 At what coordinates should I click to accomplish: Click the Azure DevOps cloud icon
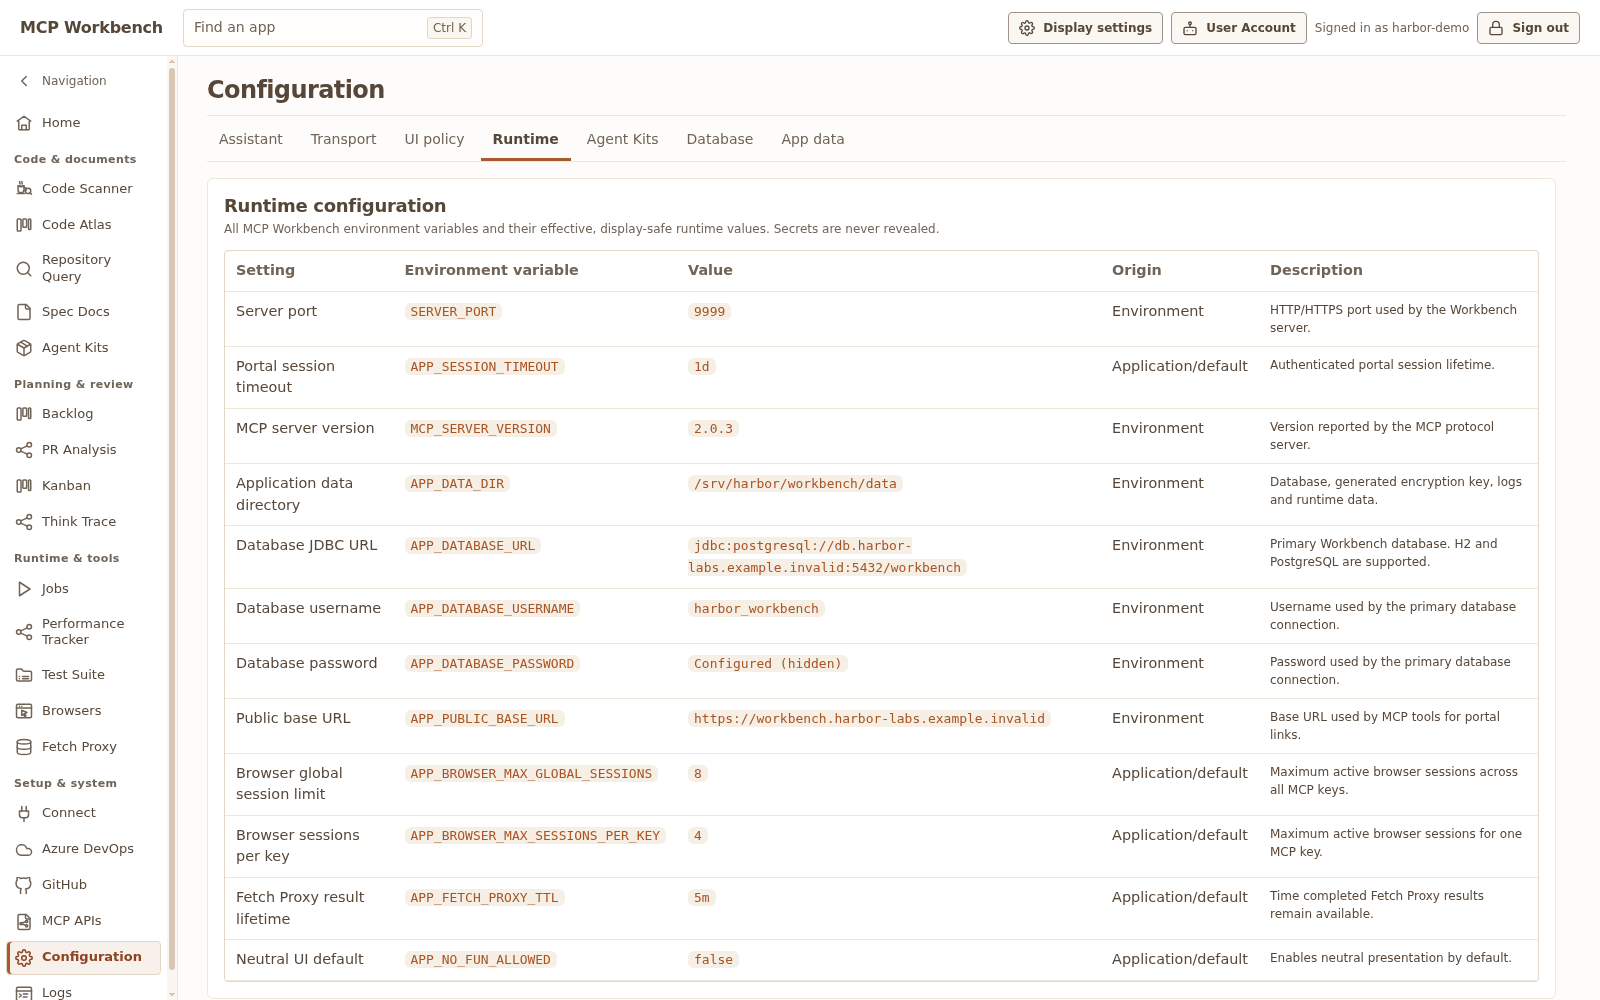24,849
